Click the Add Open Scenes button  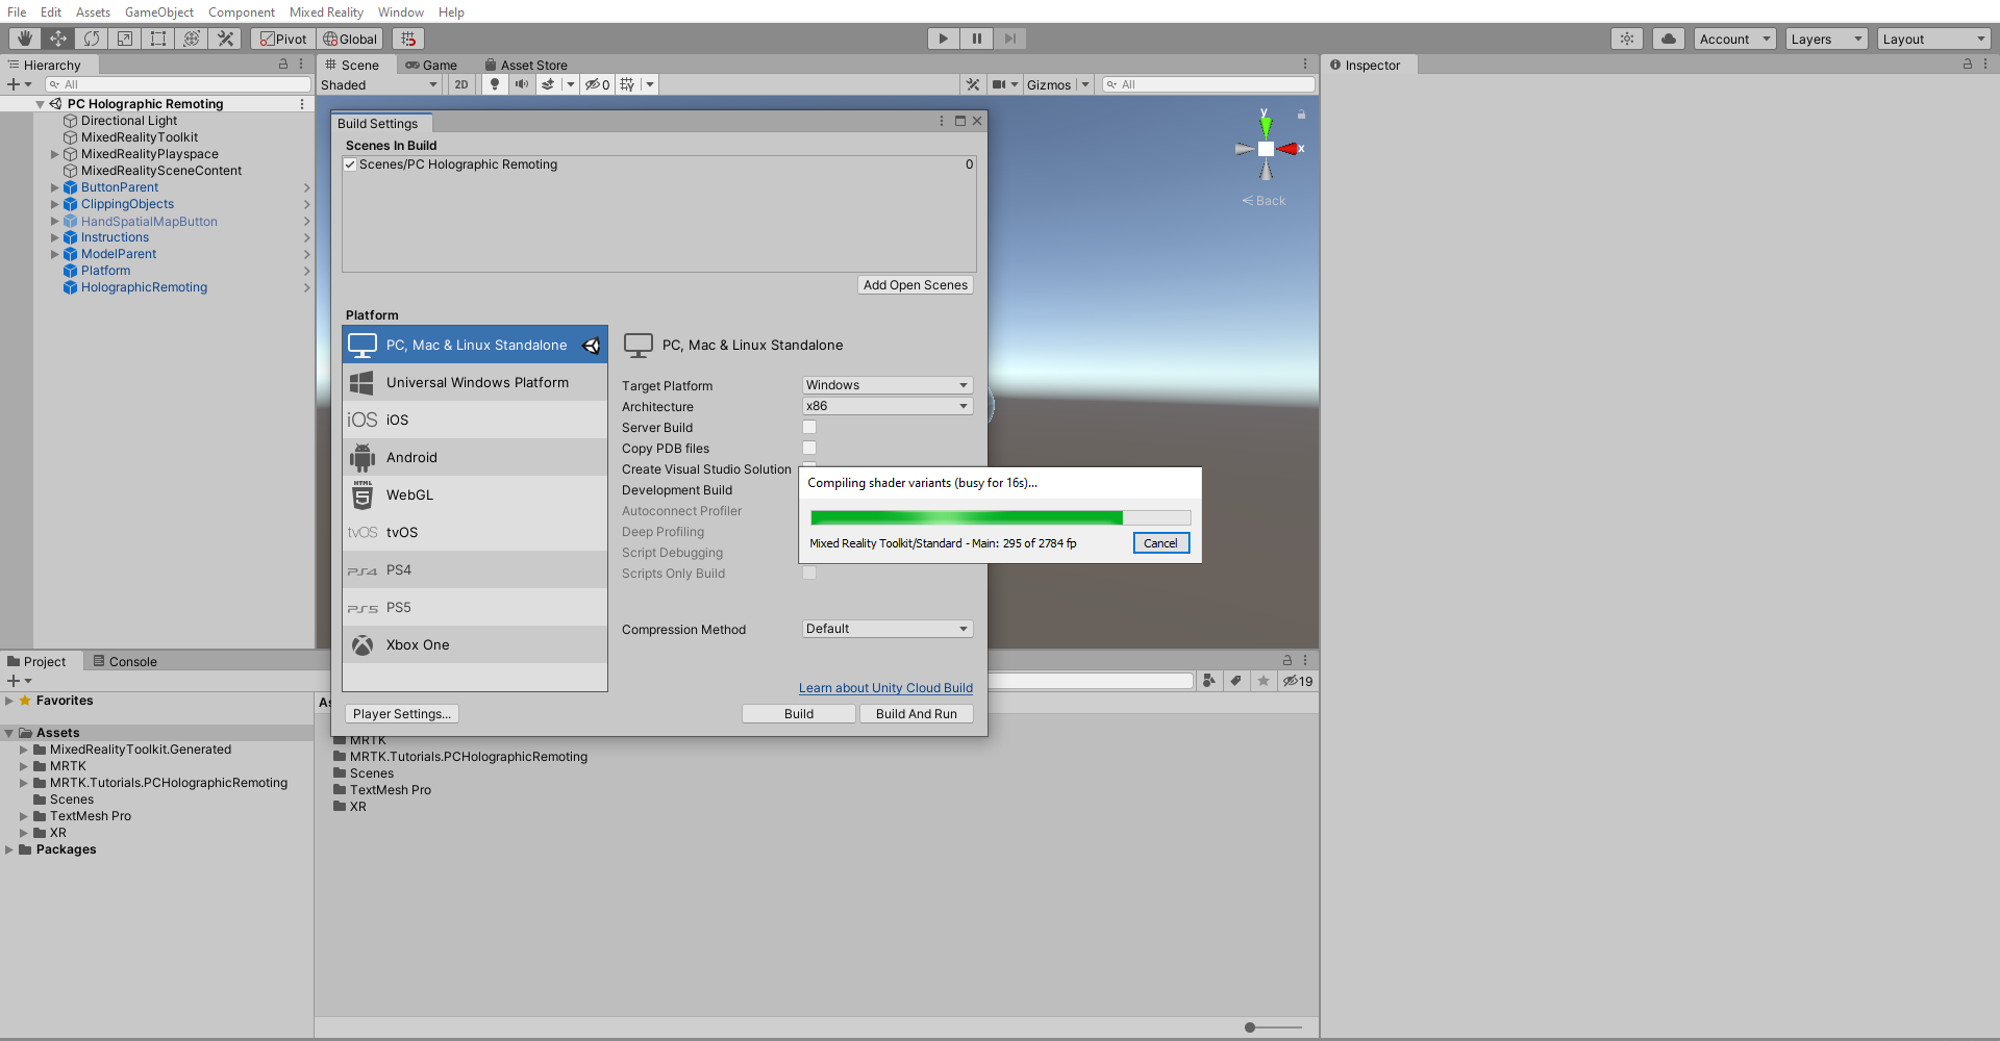click(914, 285)
